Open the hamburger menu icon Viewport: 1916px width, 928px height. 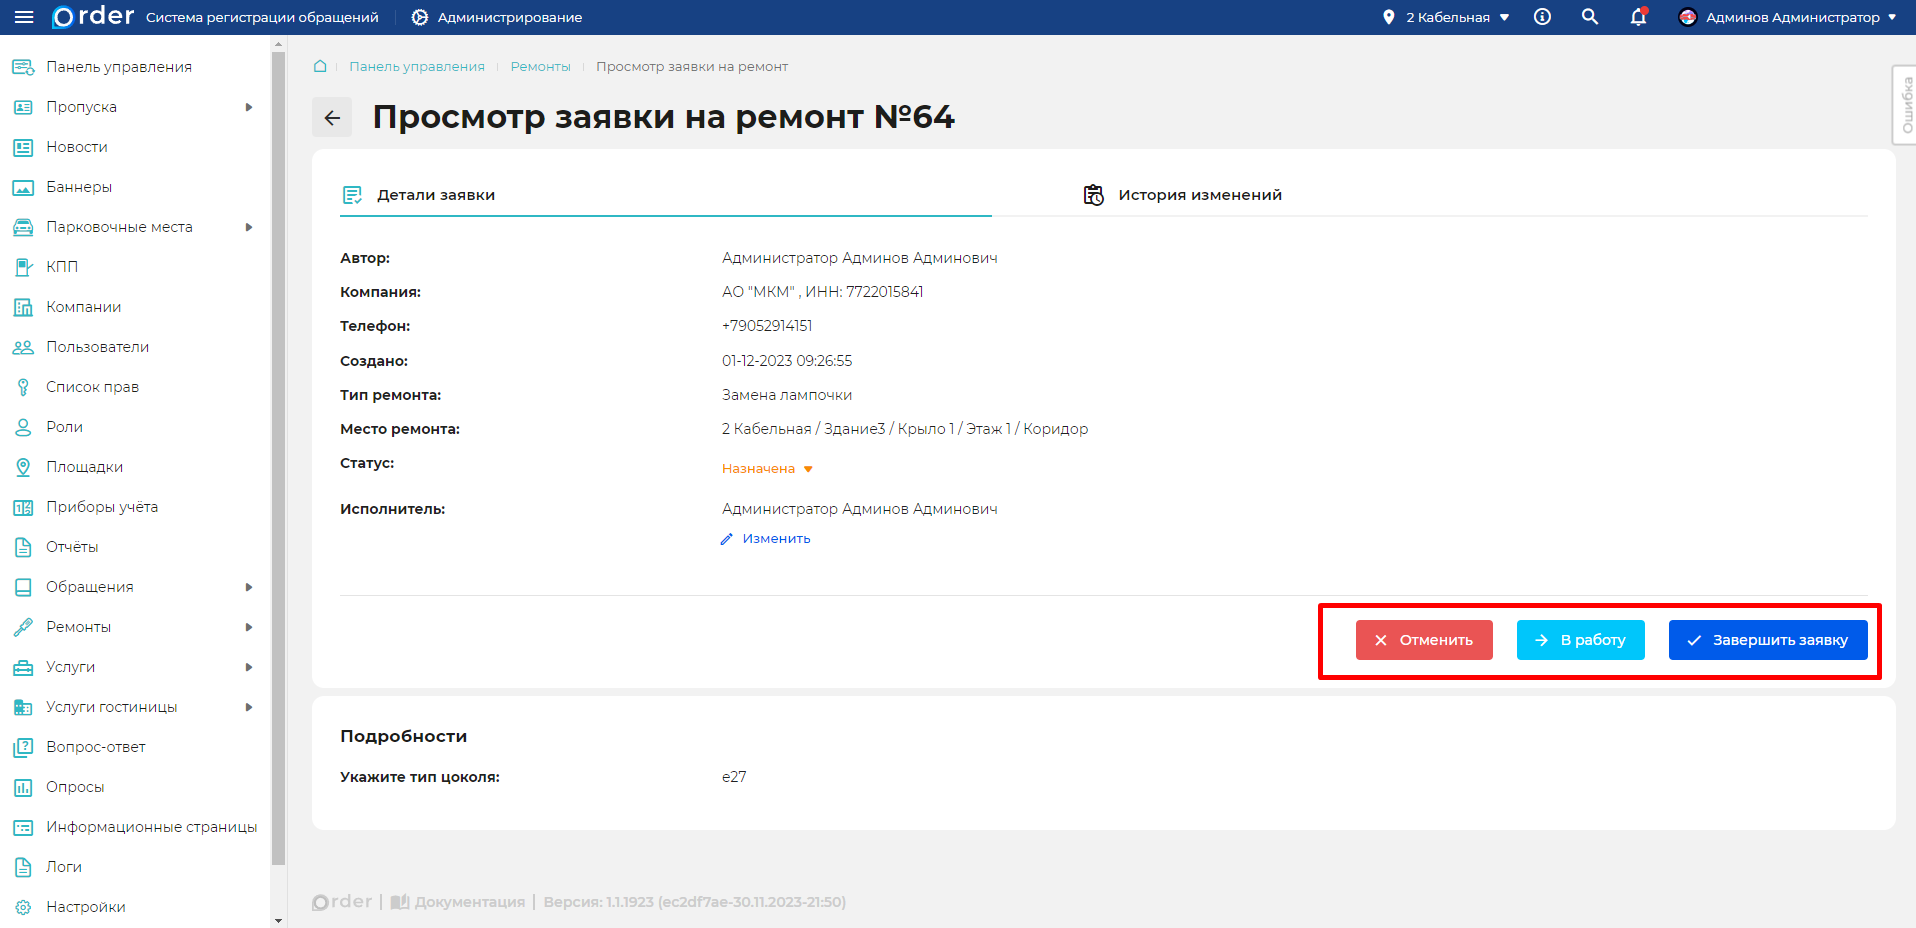(x=22, y=16)
